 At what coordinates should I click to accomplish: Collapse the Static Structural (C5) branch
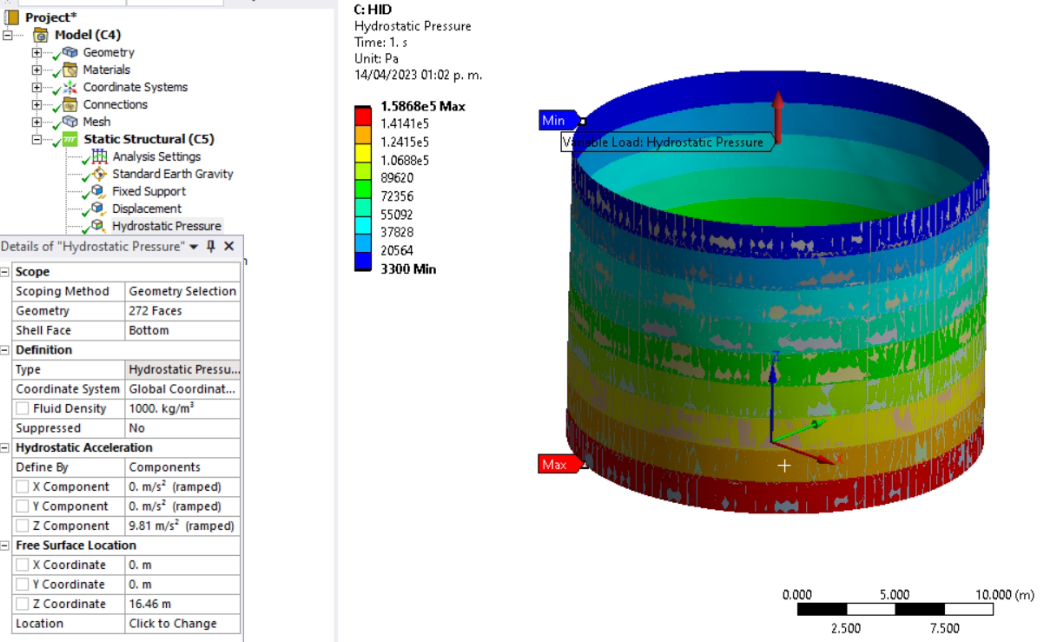(37, 139)
